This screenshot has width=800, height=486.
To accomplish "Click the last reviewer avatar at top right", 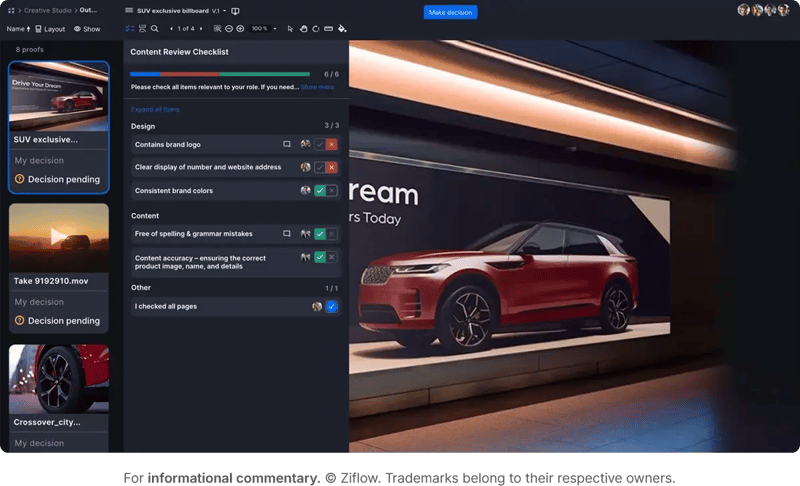I will tap(783, 10).
